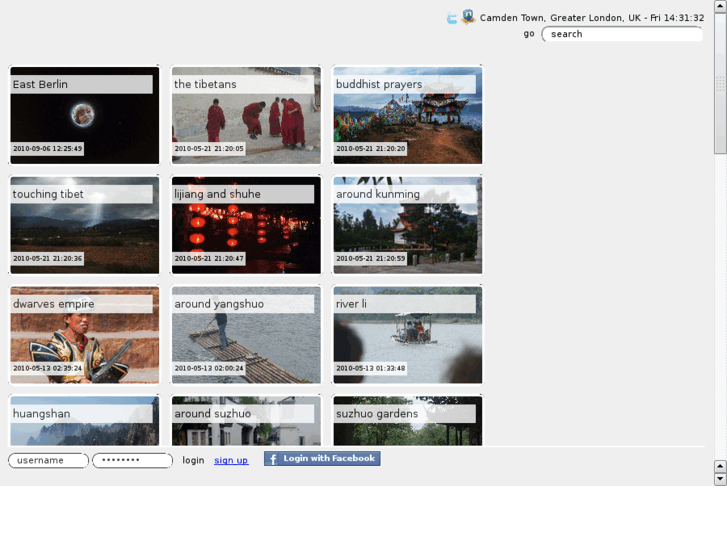Select the dwarves empire album thumbnail
Image resolution: width=727 pixels, height=545 pixels.
tap(85, 336)
